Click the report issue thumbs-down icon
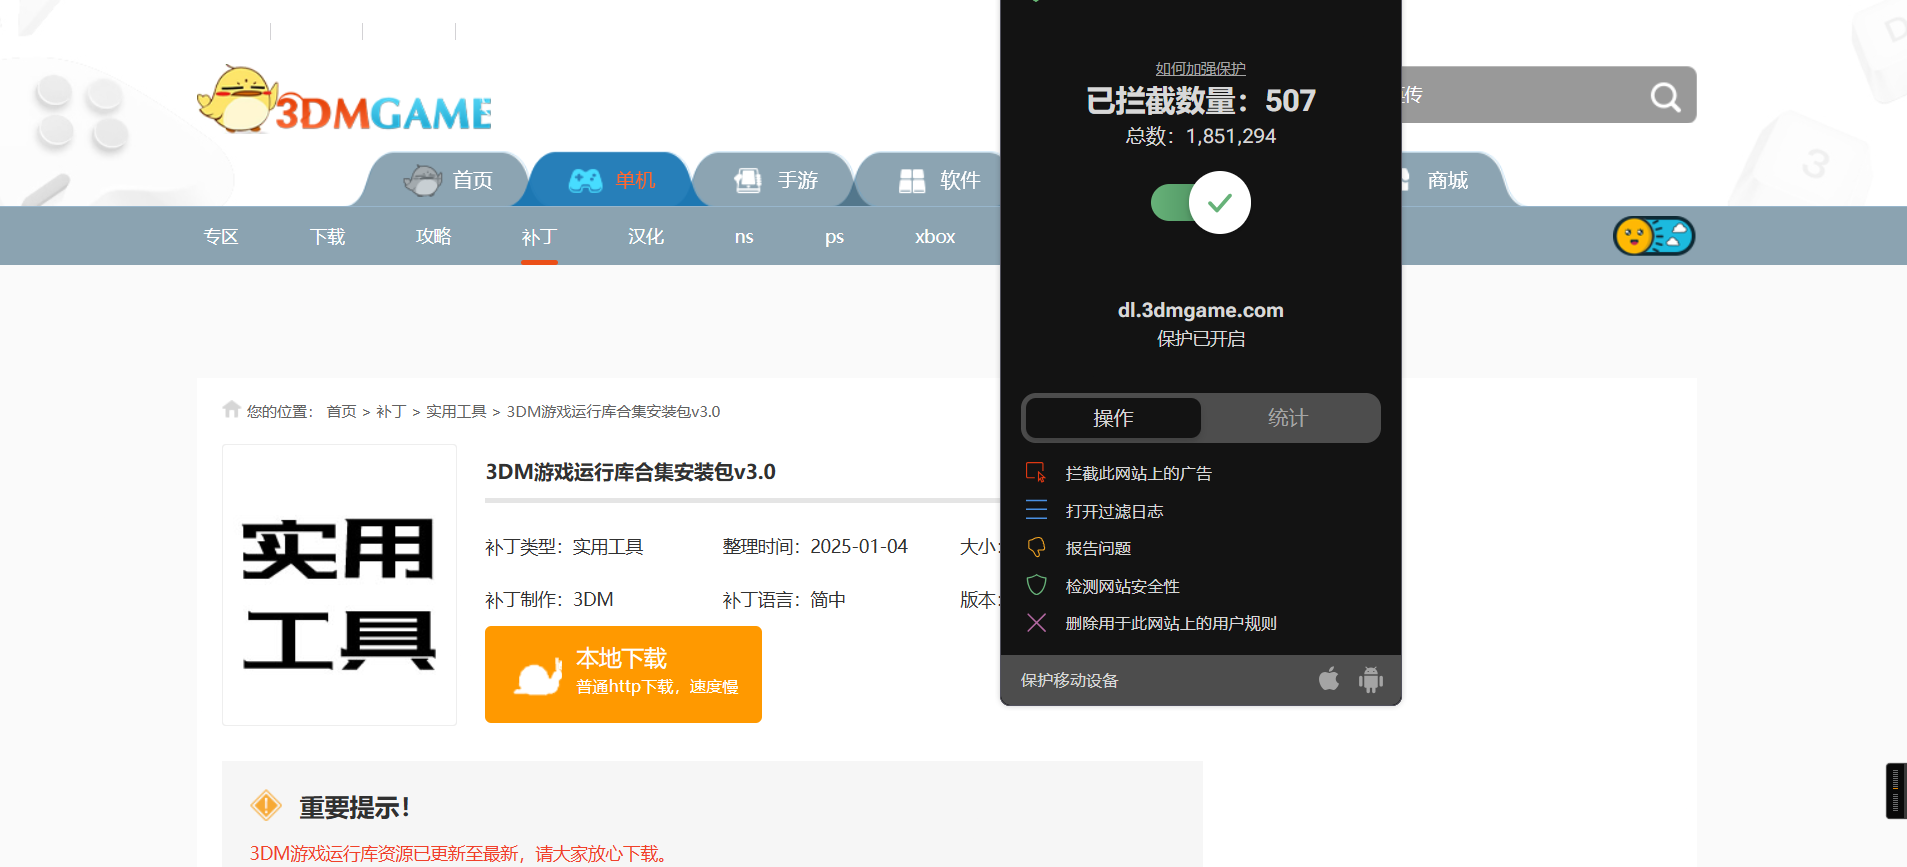1907x867 pixels. 1036,548
